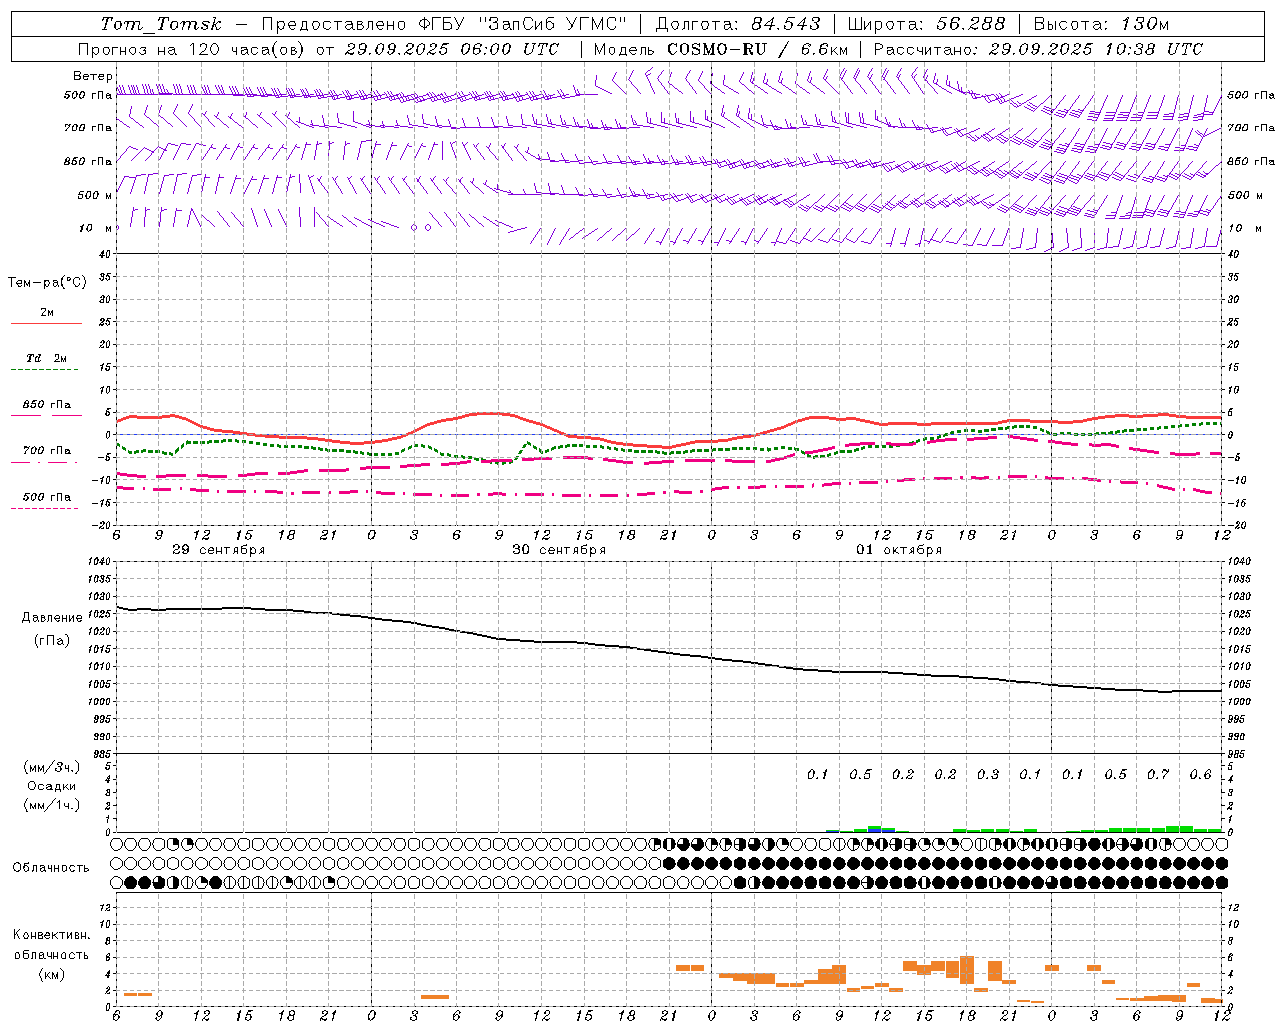Click the "Давление" pressure panel label

coord(52,618)
